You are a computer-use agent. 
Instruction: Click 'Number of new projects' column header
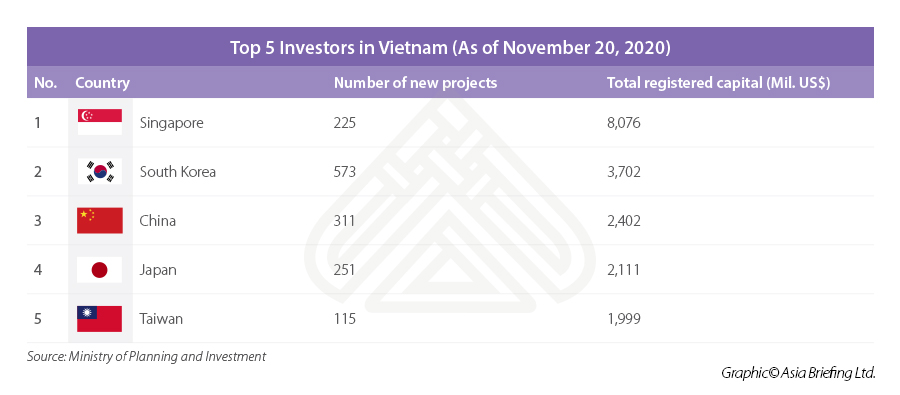pos(416,83)
